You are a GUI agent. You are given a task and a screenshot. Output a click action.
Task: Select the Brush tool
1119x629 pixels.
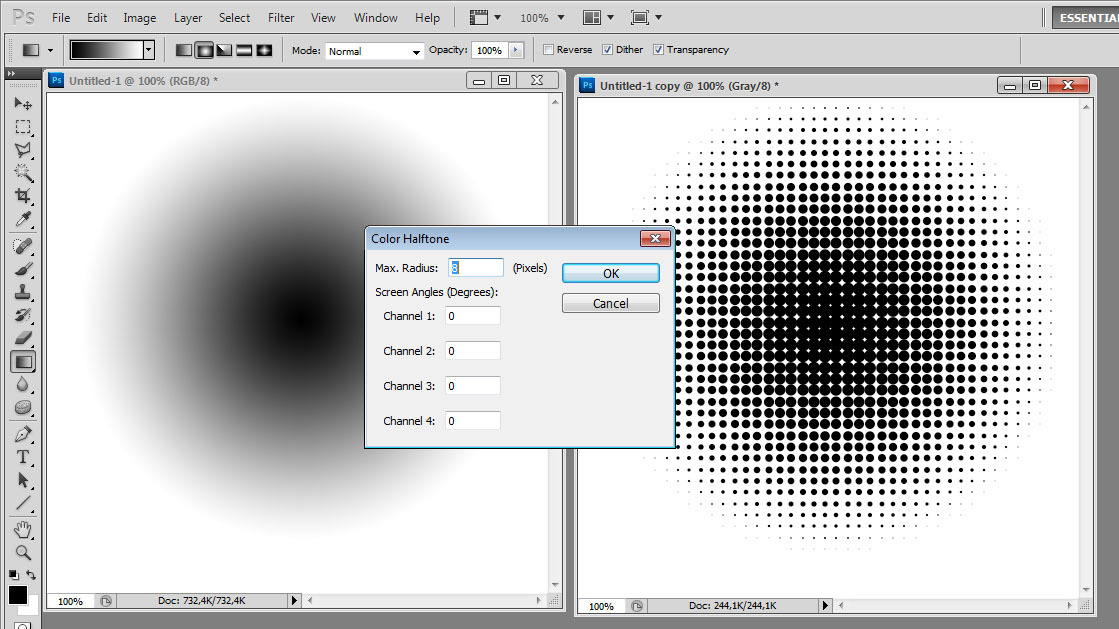point(23,269)
